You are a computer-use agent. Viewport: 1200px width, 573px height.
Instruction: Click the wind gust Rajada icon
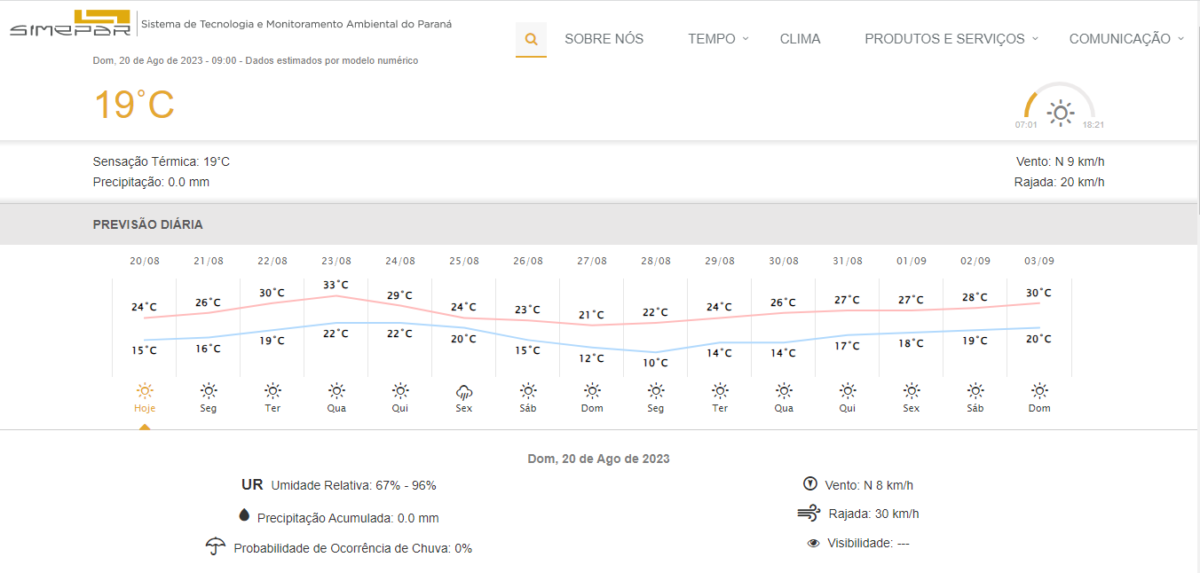tap(809, 514)
